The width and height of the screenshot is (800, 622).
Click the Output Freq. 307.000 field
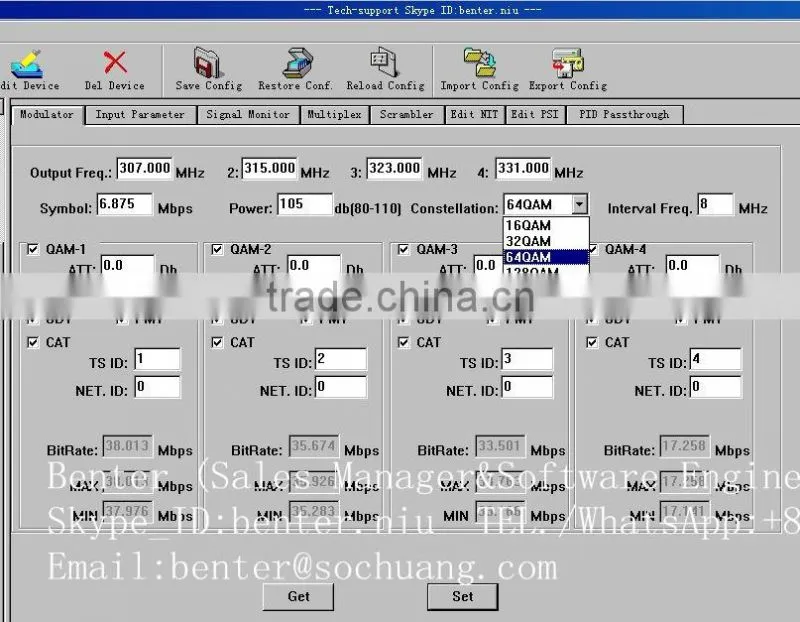(x=144, y=168)
